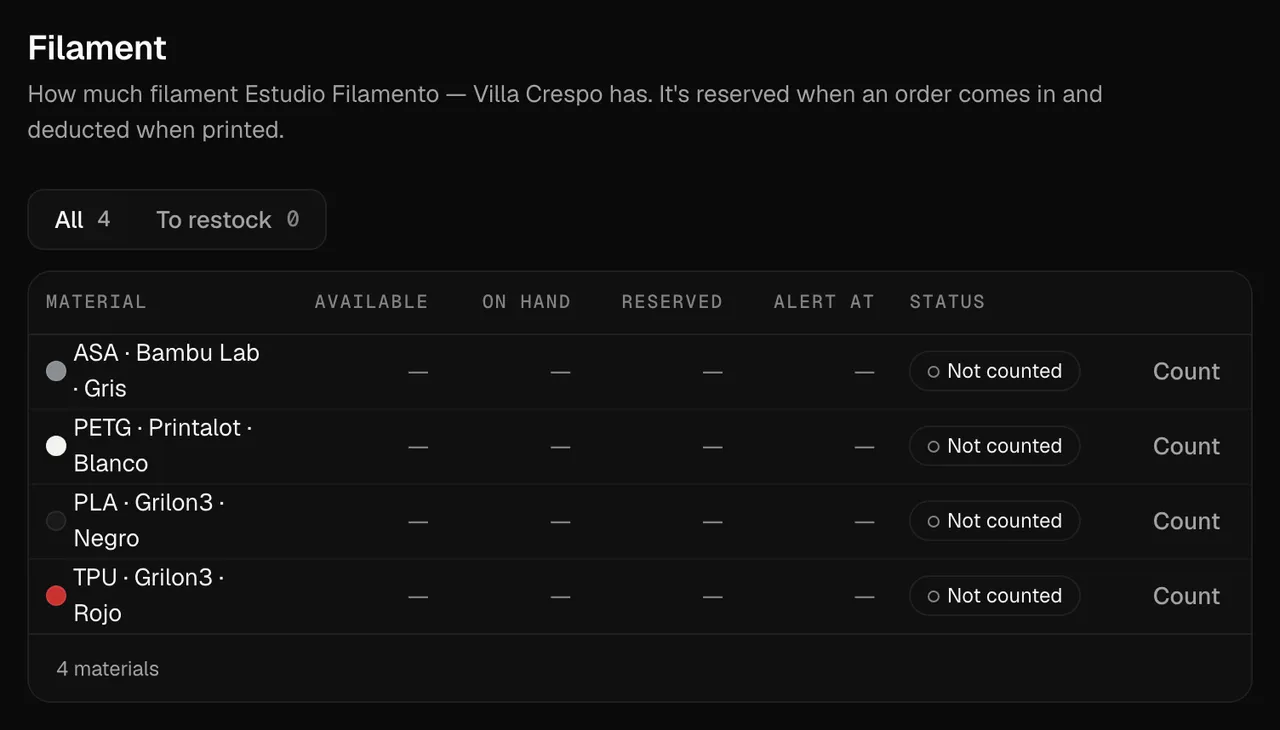Switch to the All tab

(x=83, y=220)
